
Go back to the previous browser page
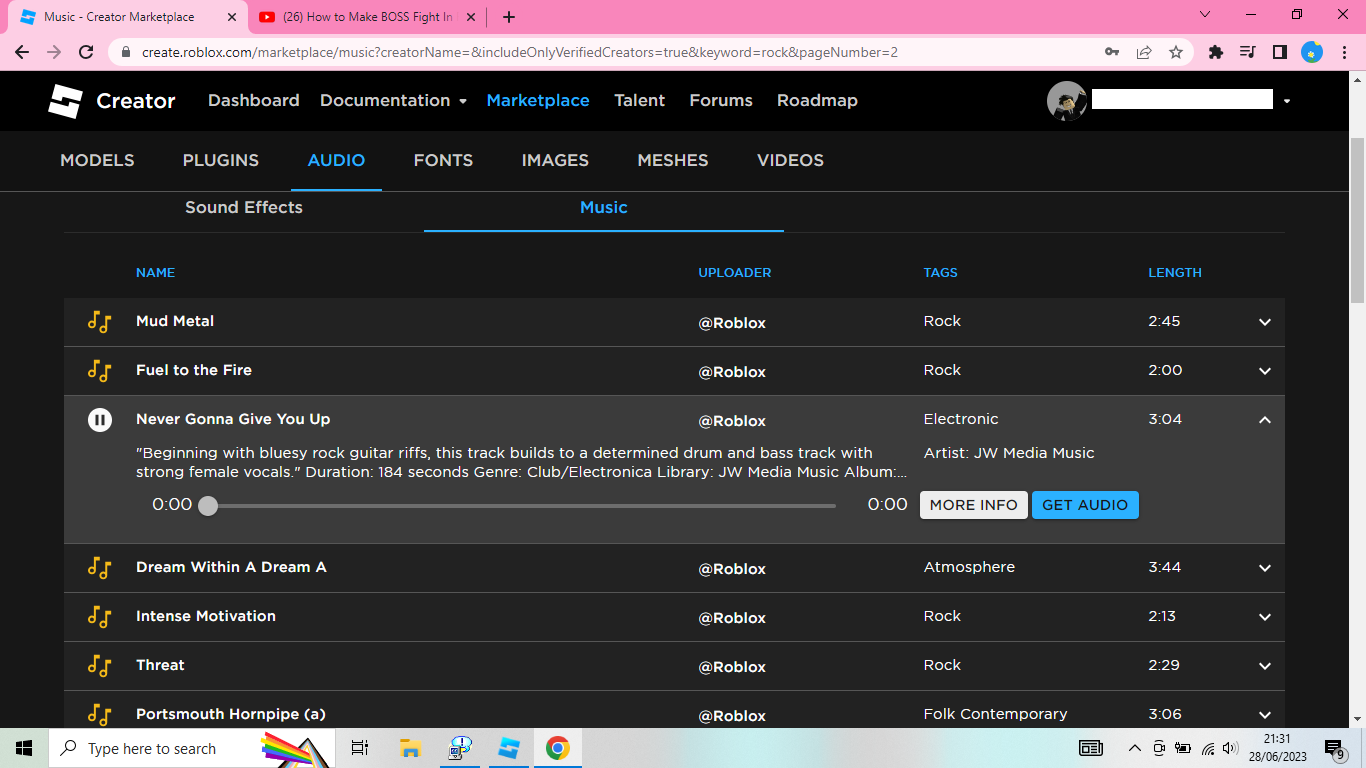tap(22, 52)
